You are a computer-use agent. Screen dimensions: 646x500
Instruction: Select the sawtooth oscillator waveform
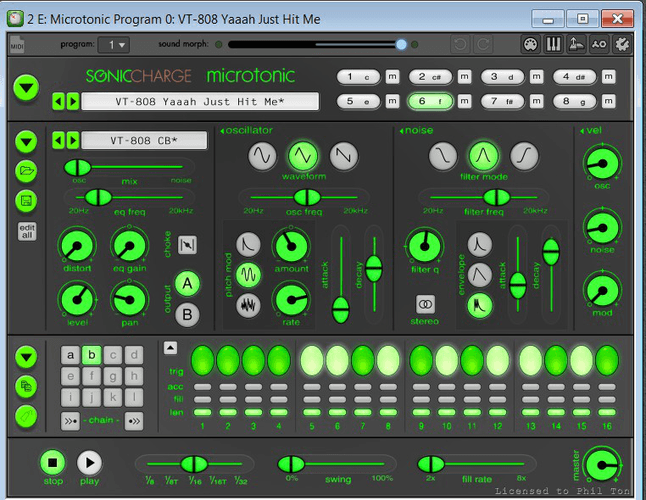click(x=343, y=156)
